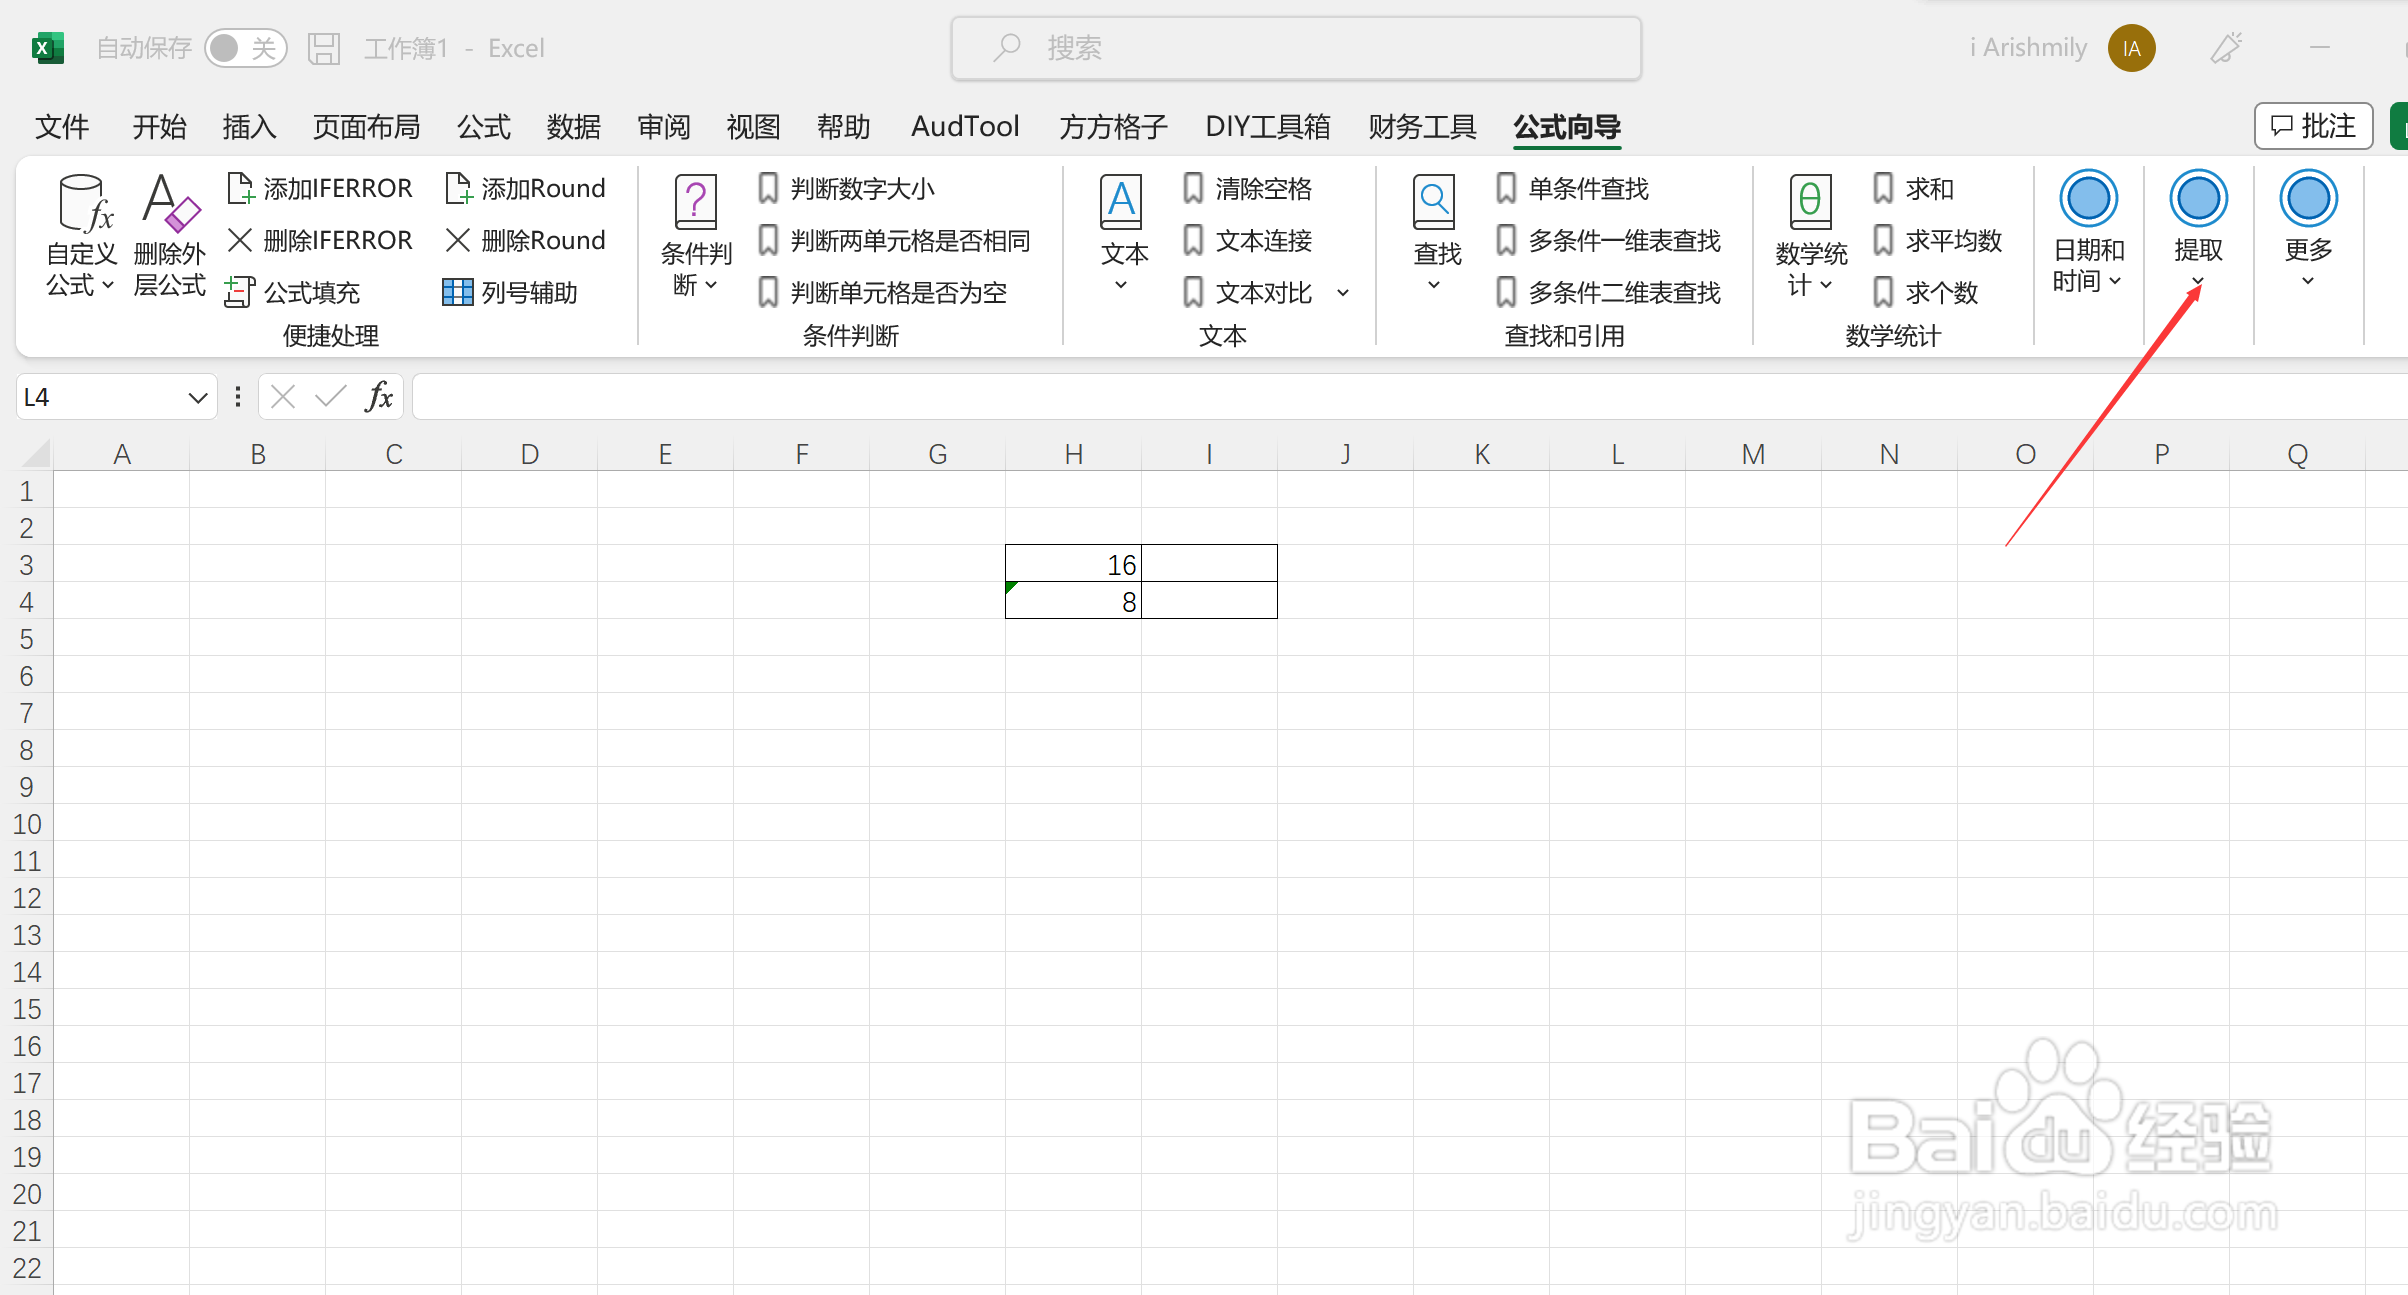Switch to the AudTool tab
Screen dimensions: 2408x1295
click(965, 127)
